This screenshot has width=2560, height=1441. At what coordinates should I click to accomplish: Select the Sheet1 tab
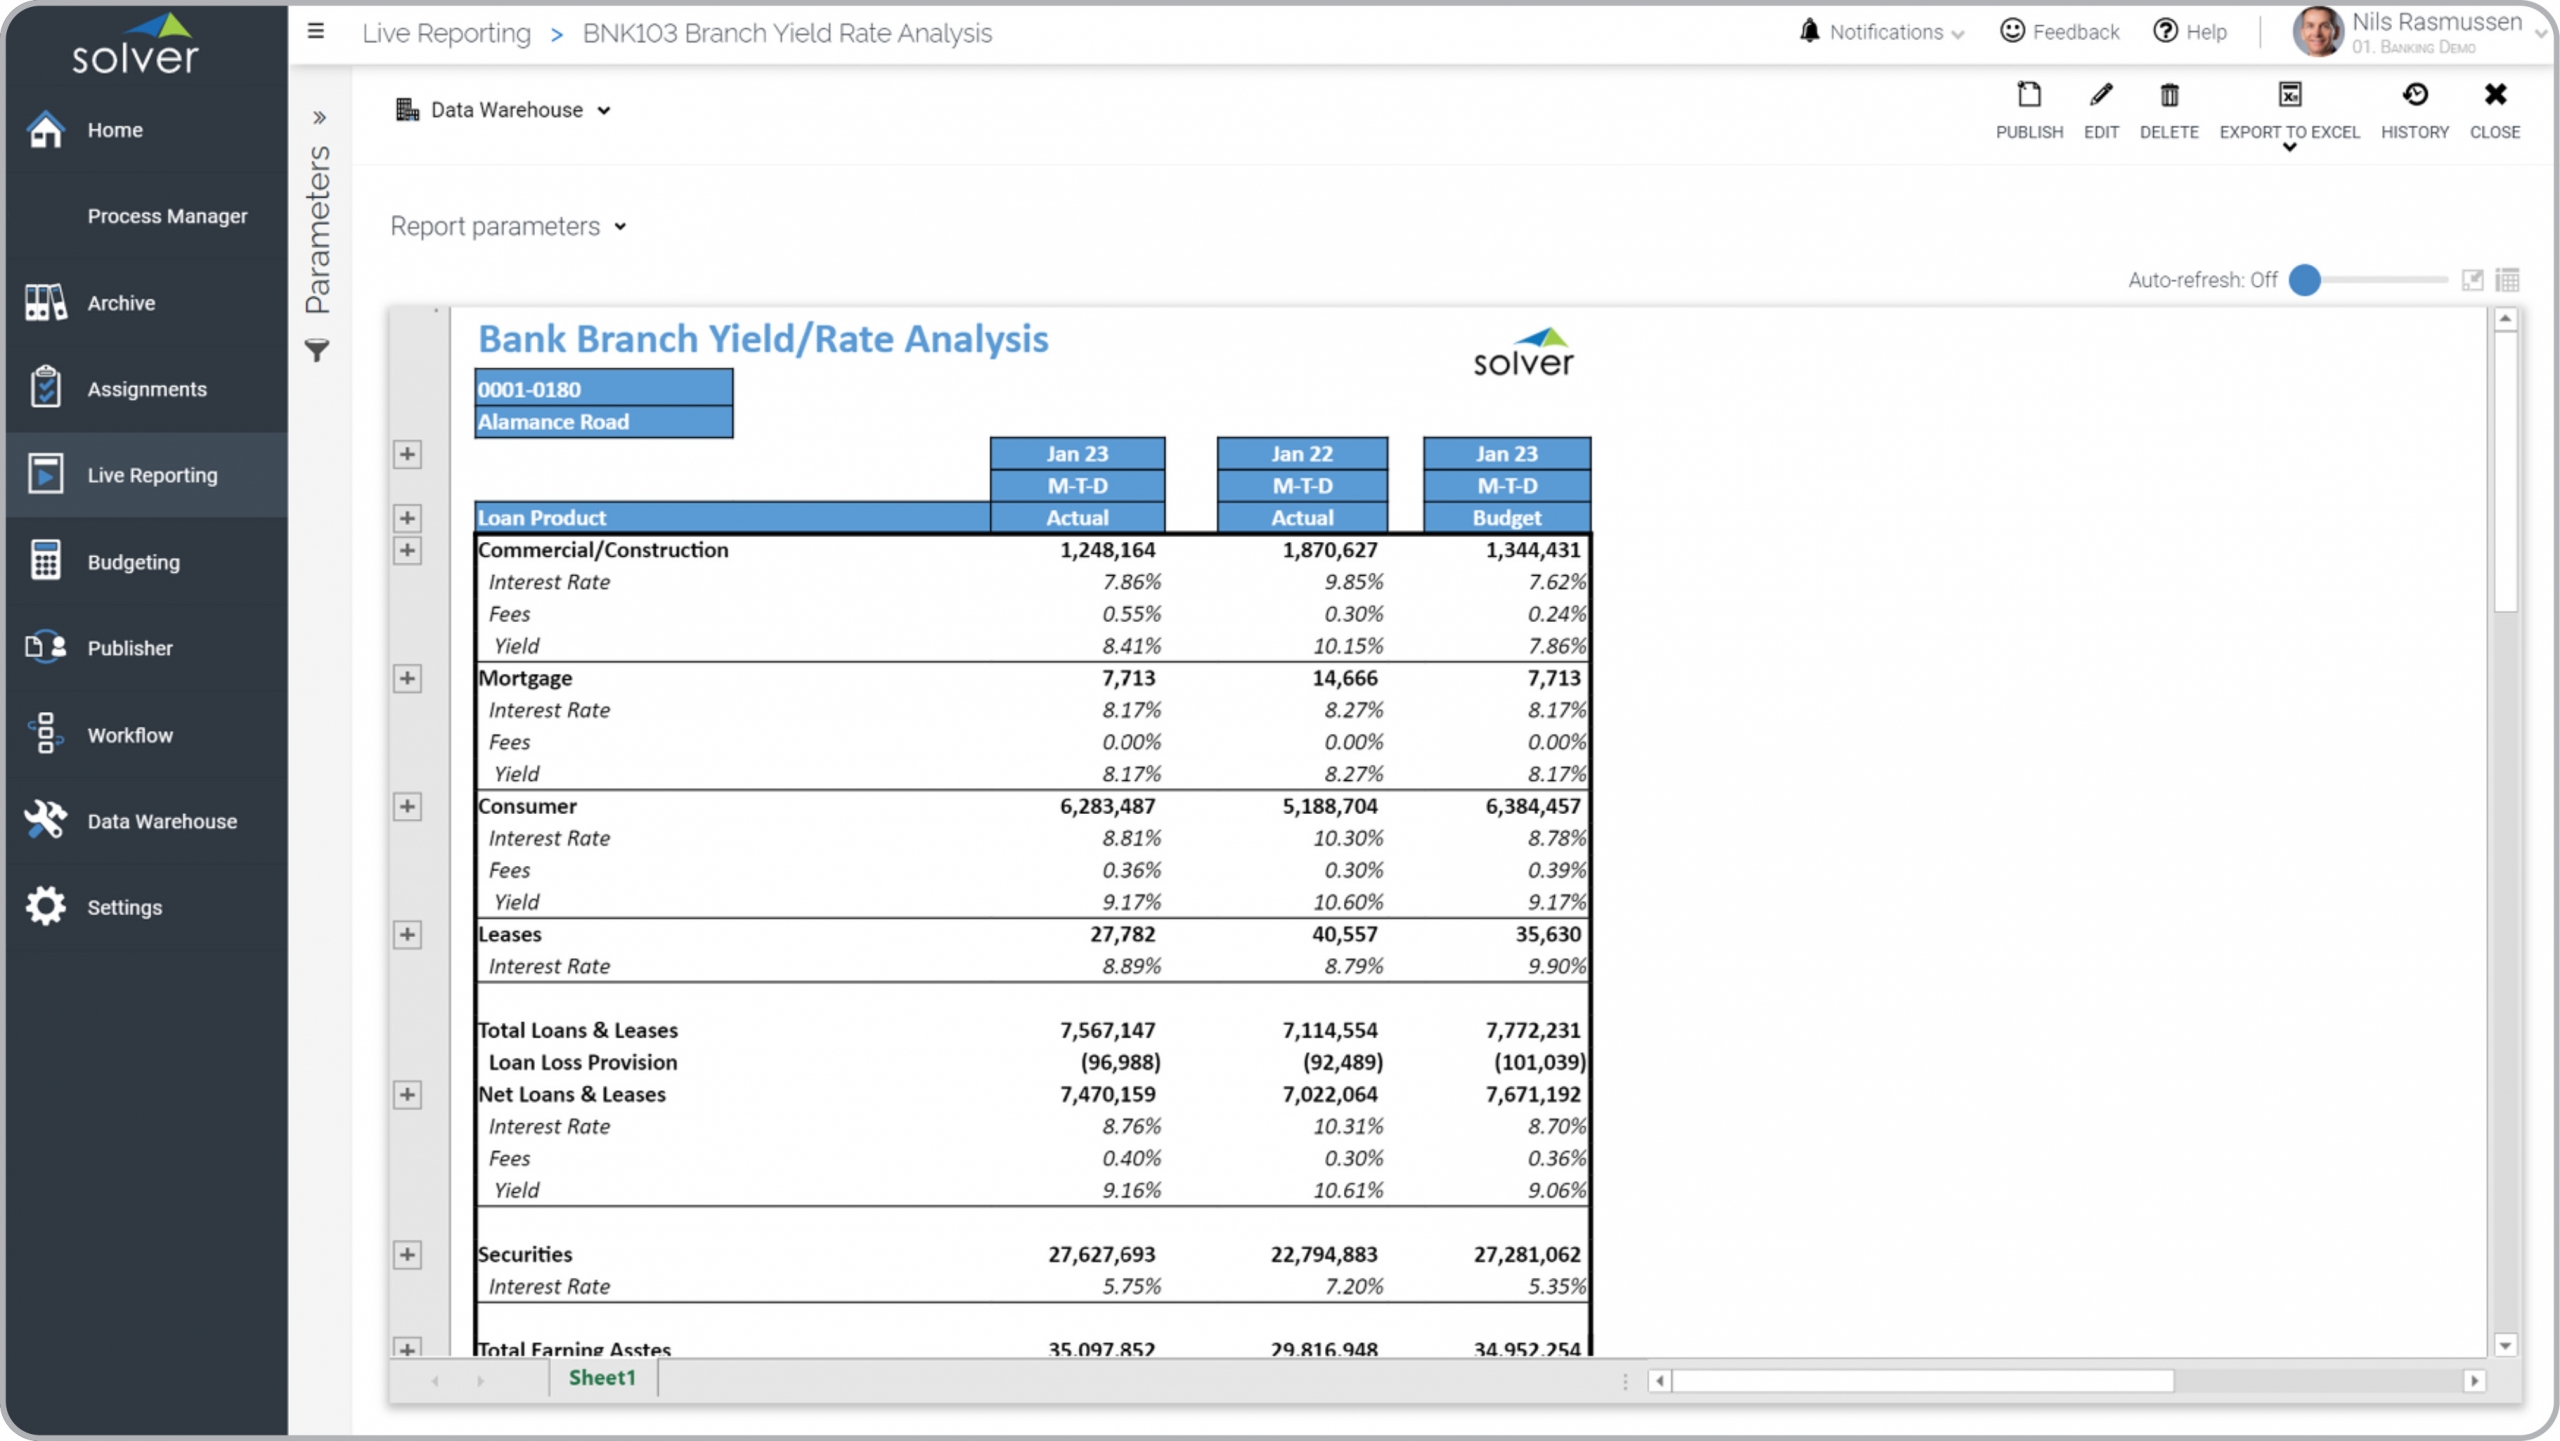602,1378
